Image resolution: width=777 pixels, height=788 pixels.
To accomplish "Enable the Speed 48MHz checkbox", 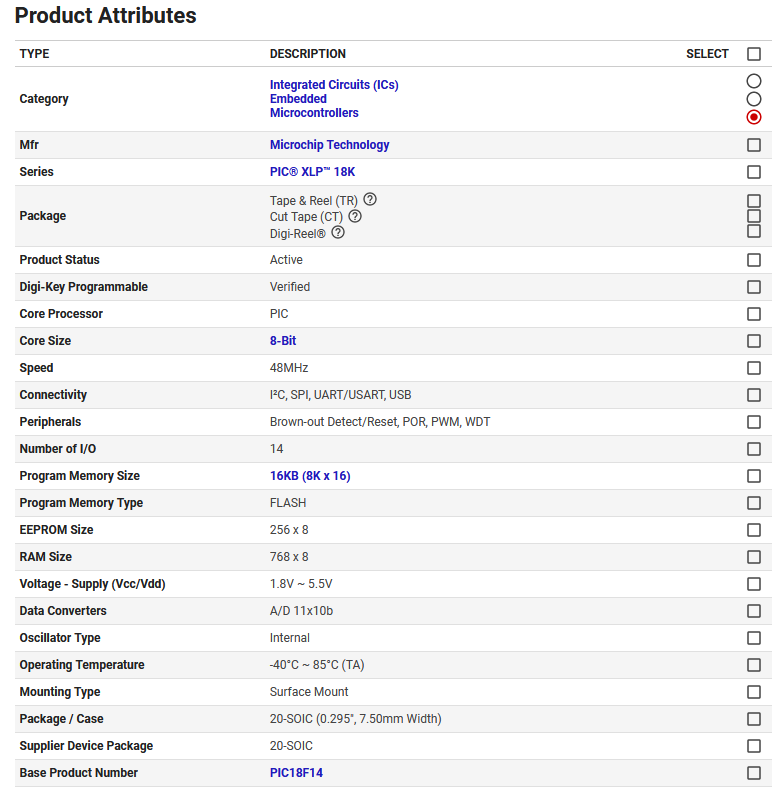I will 754,368.
